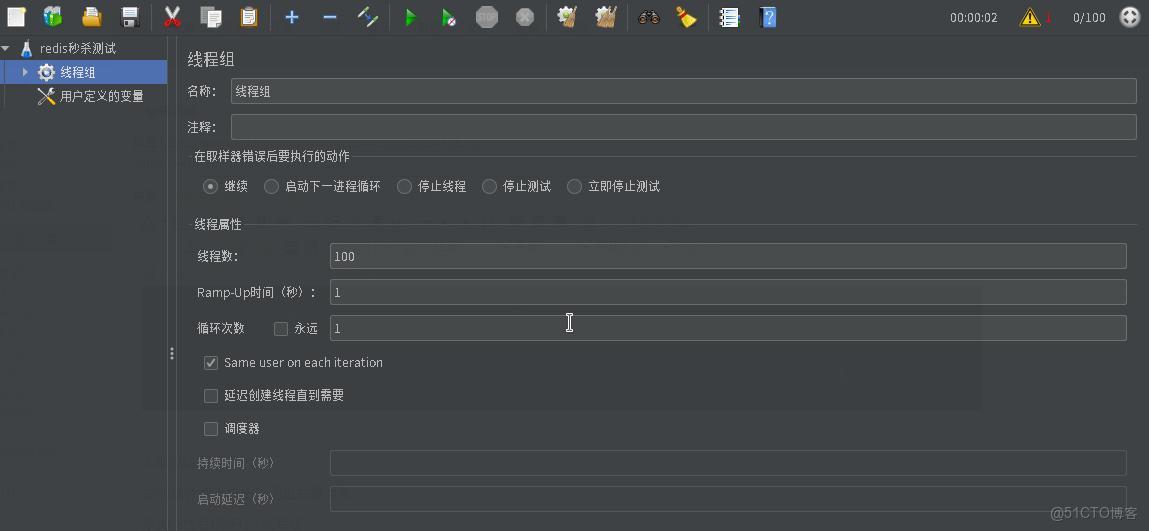
Task: Click Start no pauses icon
Action: pos(448,18)
